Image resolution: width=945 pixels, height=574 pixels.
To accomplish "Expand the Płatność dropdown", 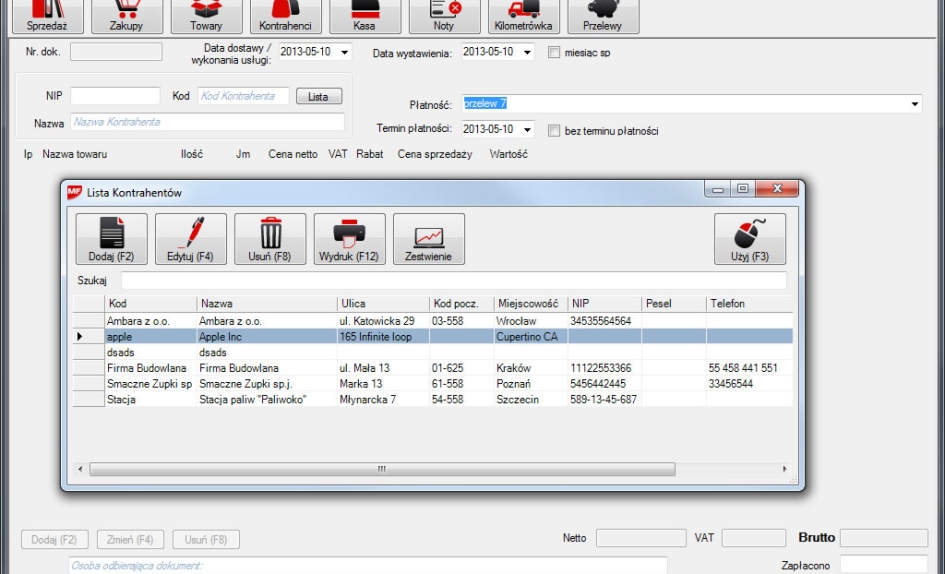I will click(914, 104).
